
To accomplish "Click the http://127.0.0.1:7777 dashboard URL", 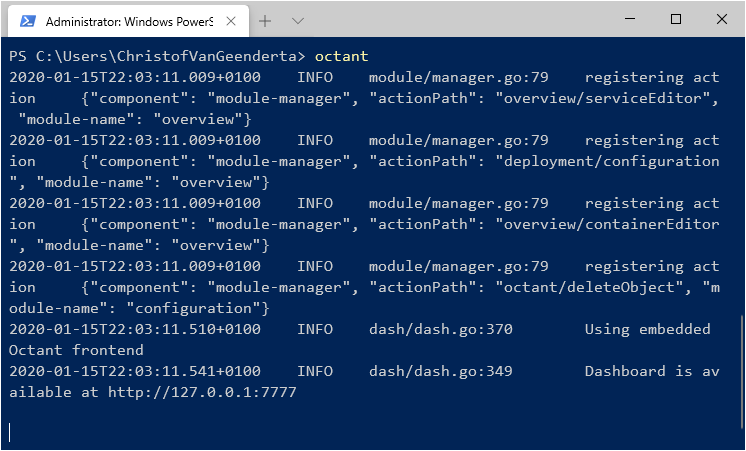I will [x=202, y=392].
